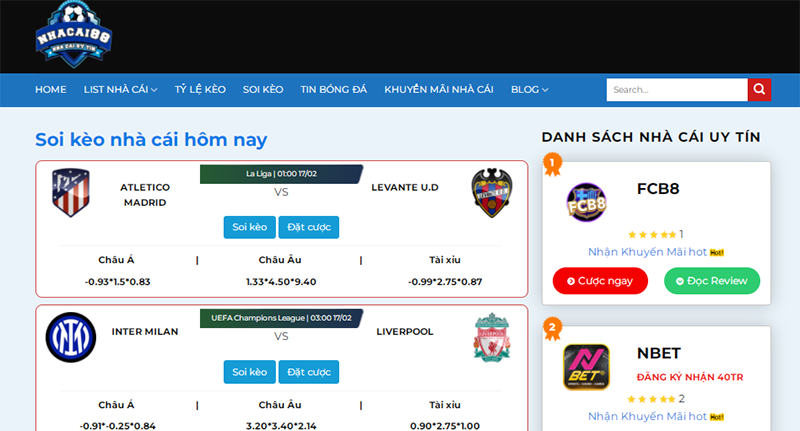Screen dimensions: 800x431
Task: Click the NBET bookmaker logo
Action: pos(586,367)
